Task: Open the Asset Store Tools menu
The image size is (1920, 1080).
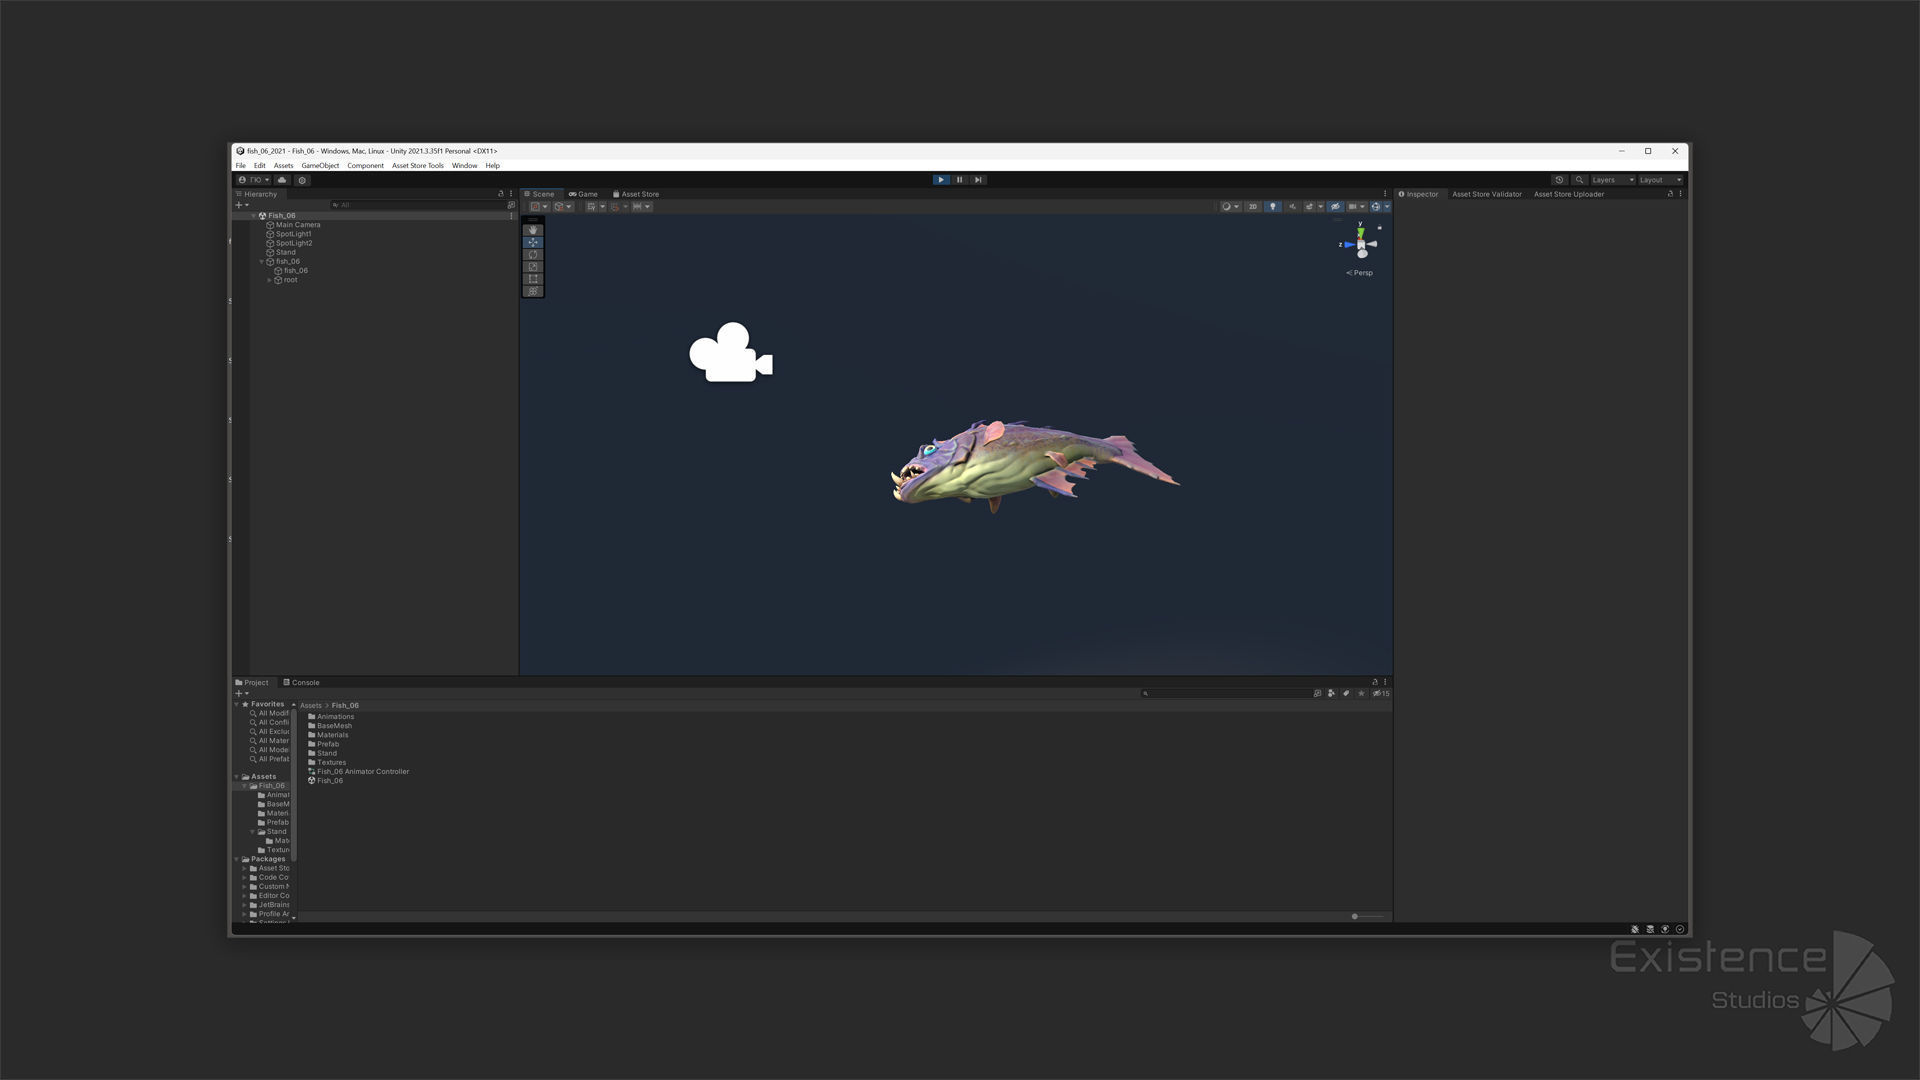Action: coord(417,166)
